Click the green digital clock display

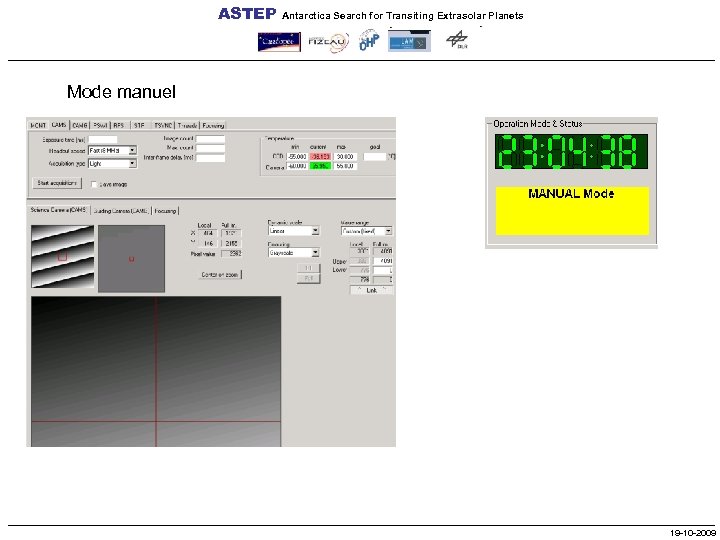pyautogui.click(x=571, y=152)
